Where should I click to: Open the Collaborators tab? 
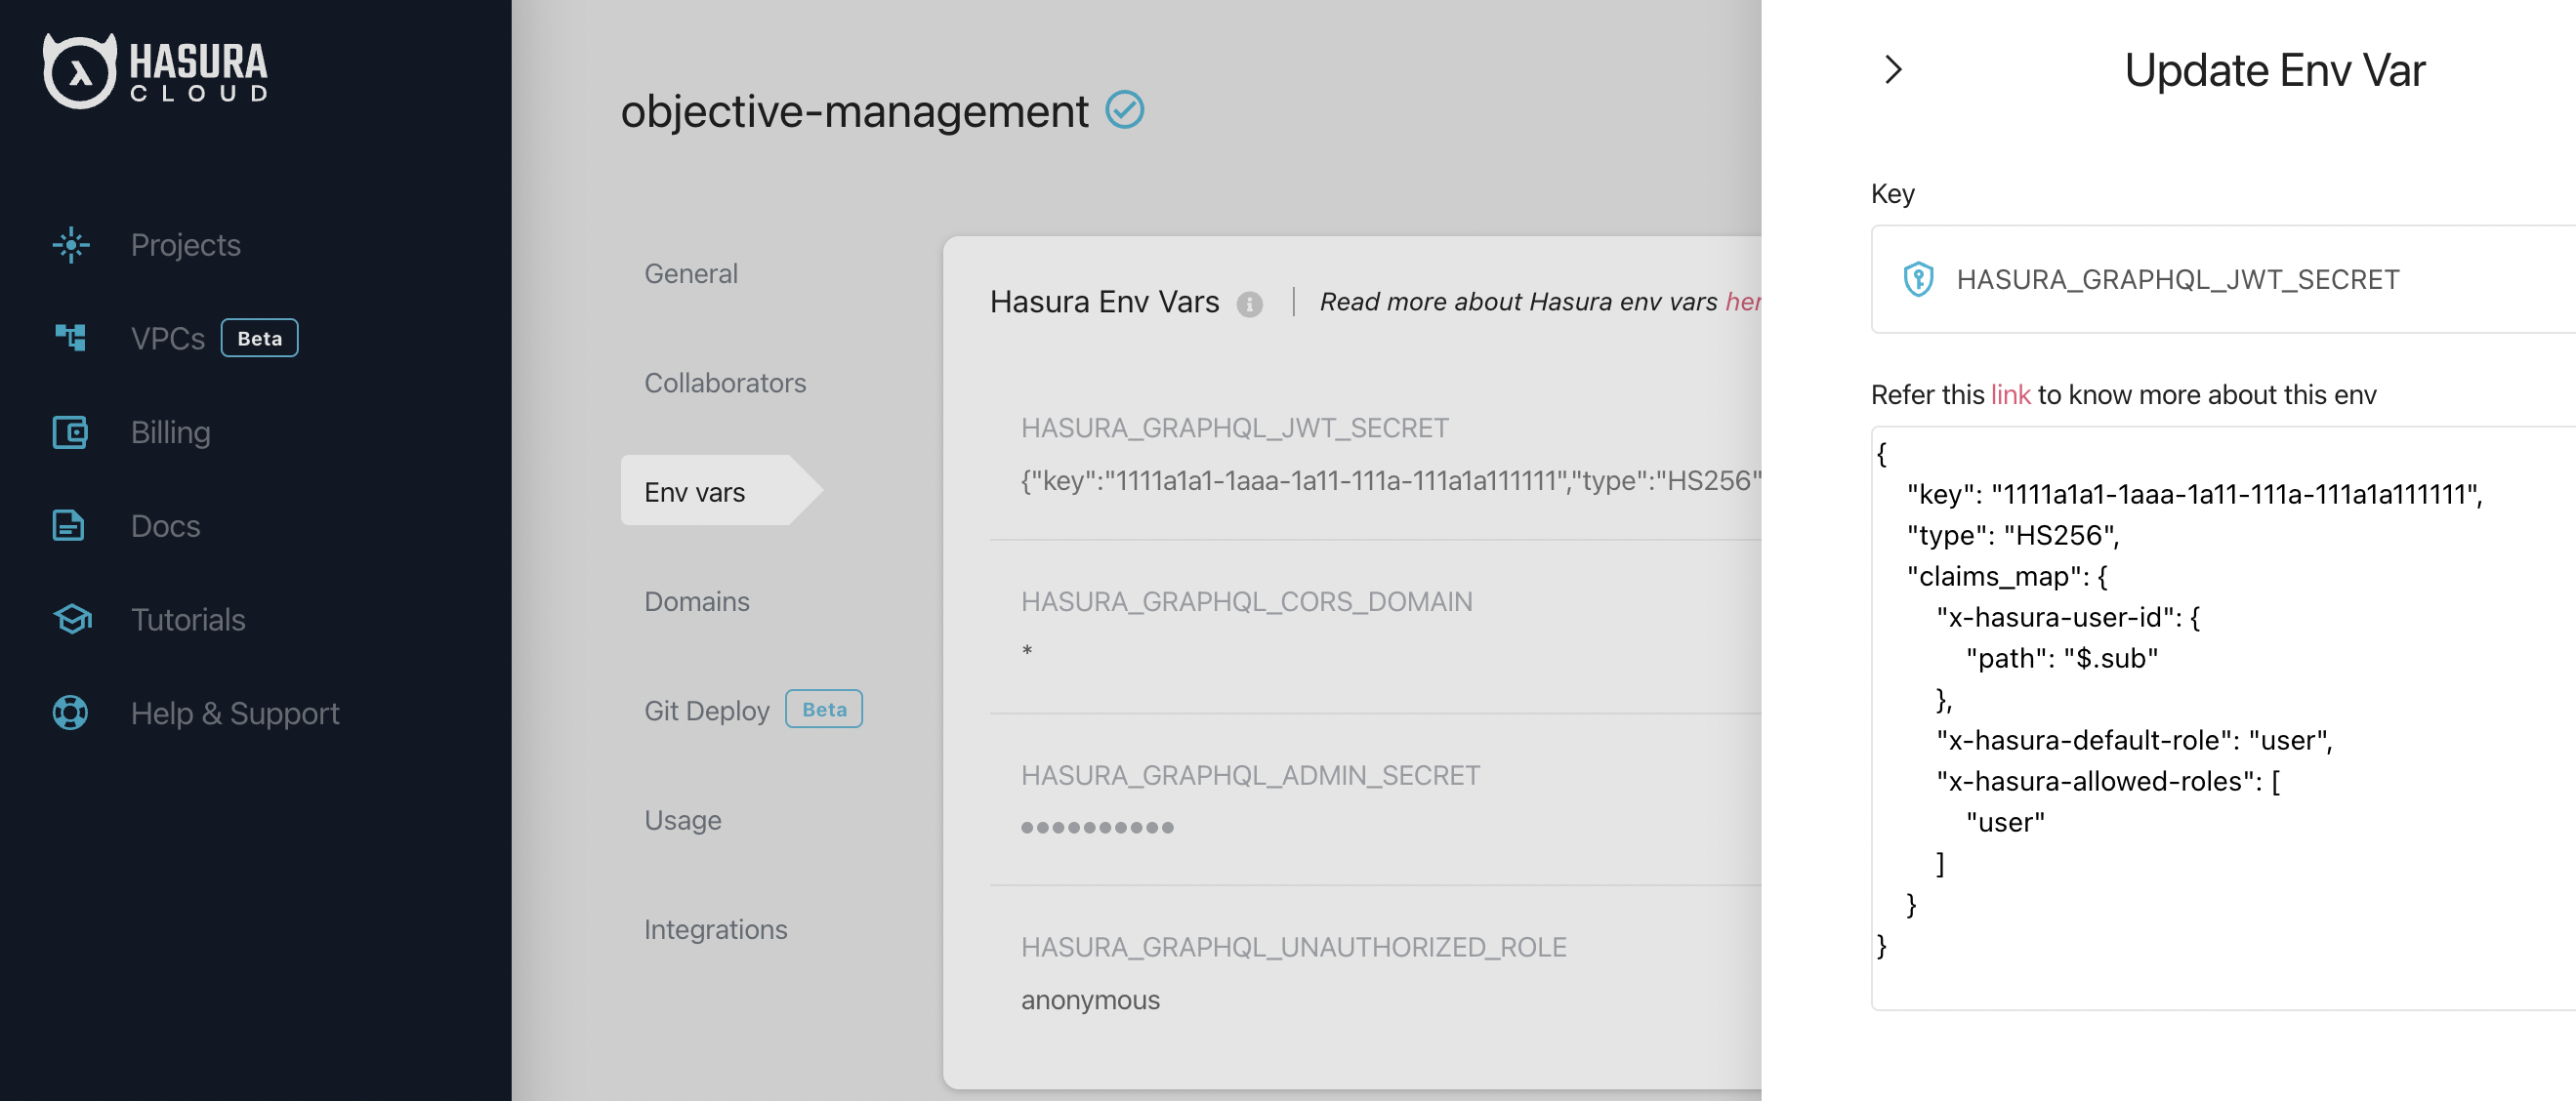pyautogui.click(x=725, y=382)
